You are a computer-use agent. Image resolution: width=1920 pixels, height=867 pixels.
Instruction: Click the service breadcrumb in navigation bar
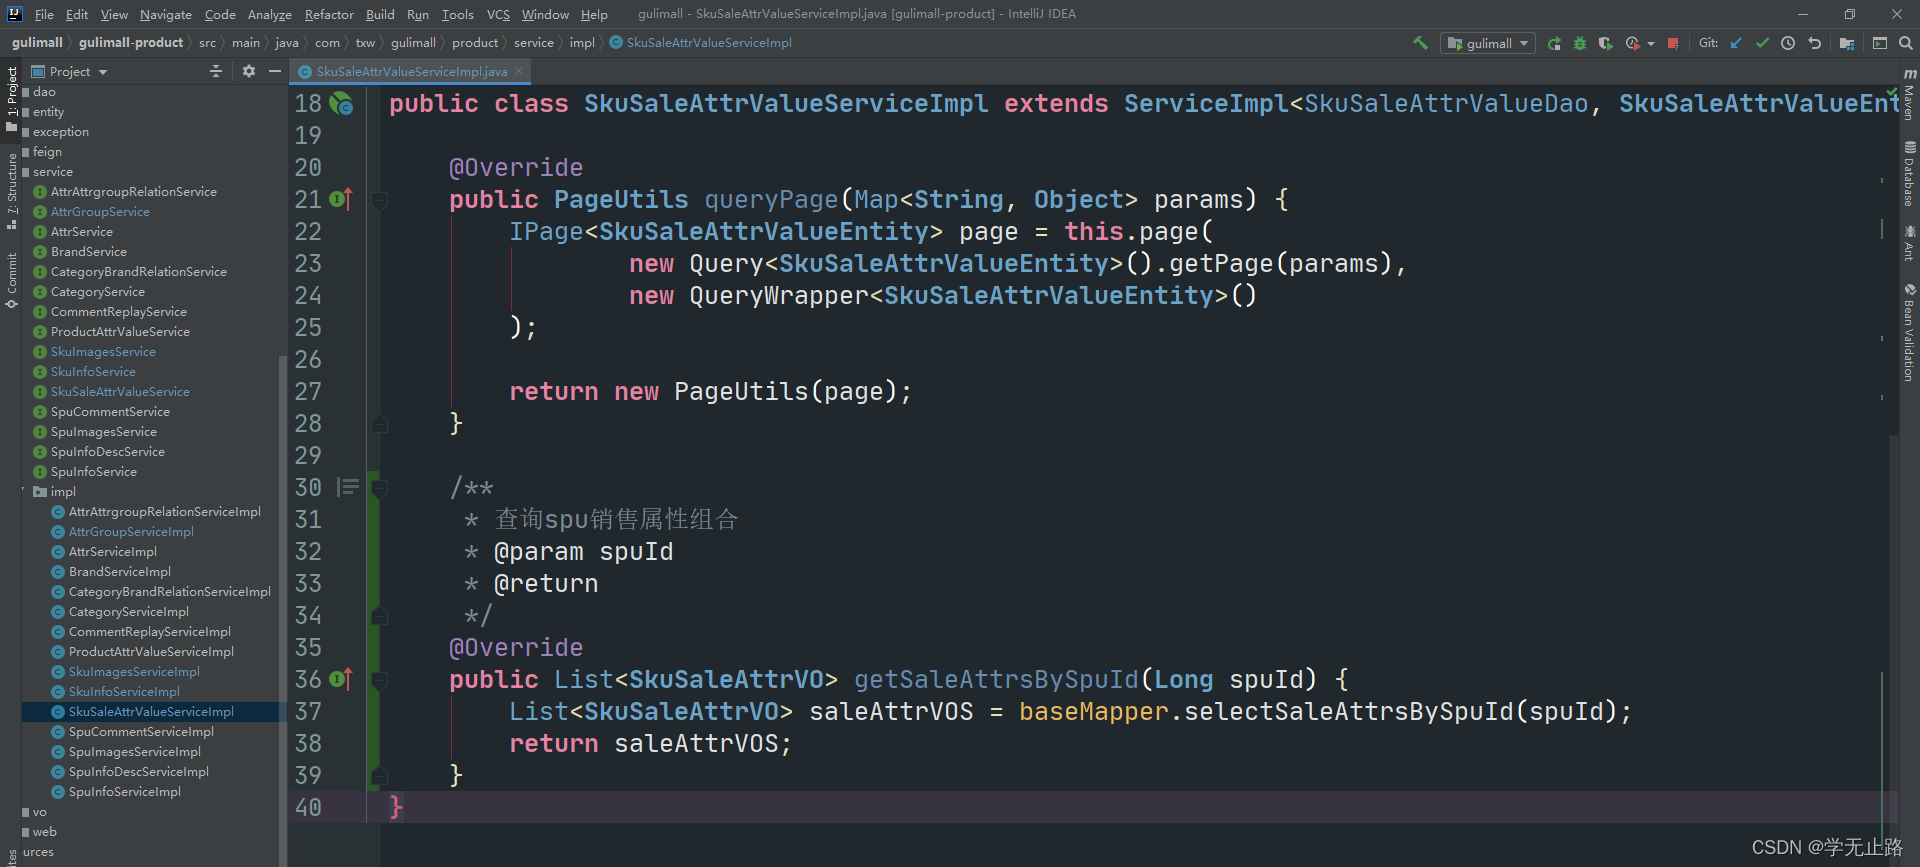coord(533,43)
